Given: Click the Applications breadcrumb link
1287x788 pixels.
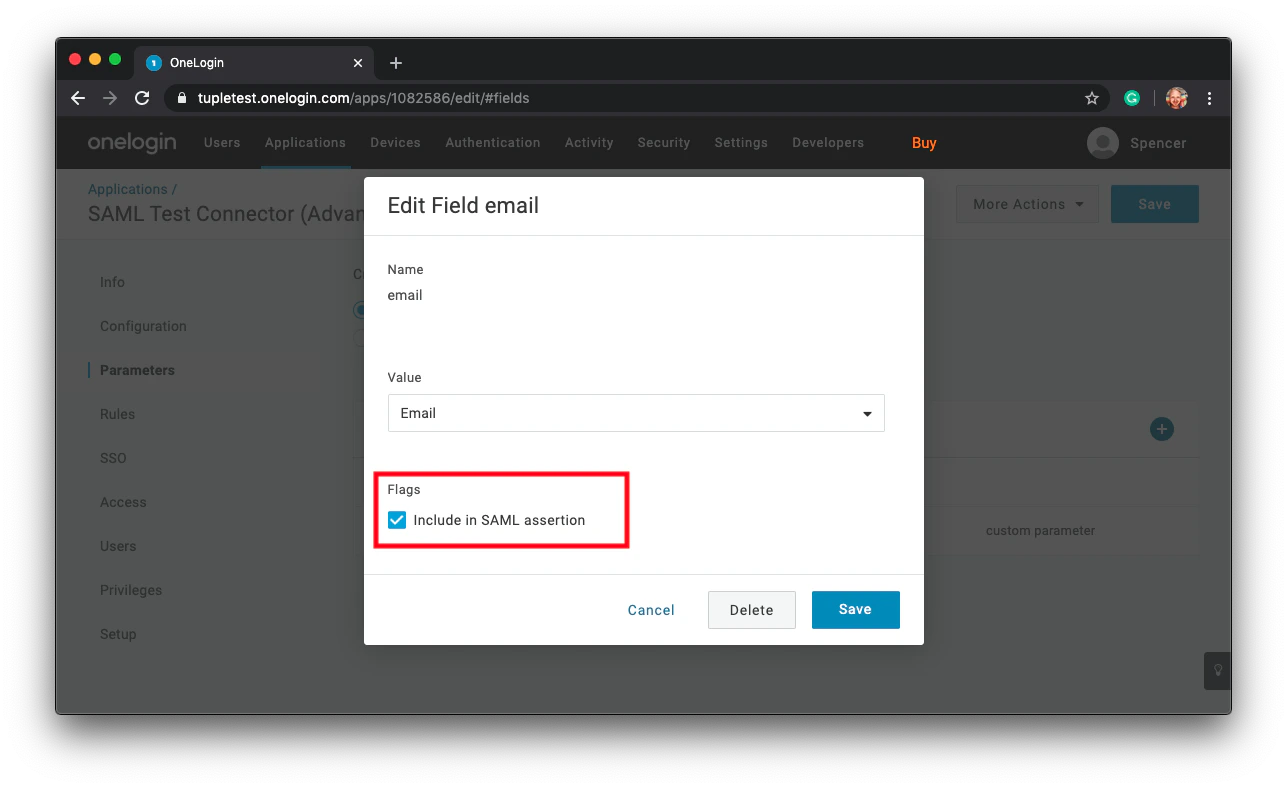Looking at the screenshot, I should tap(128, 189).
